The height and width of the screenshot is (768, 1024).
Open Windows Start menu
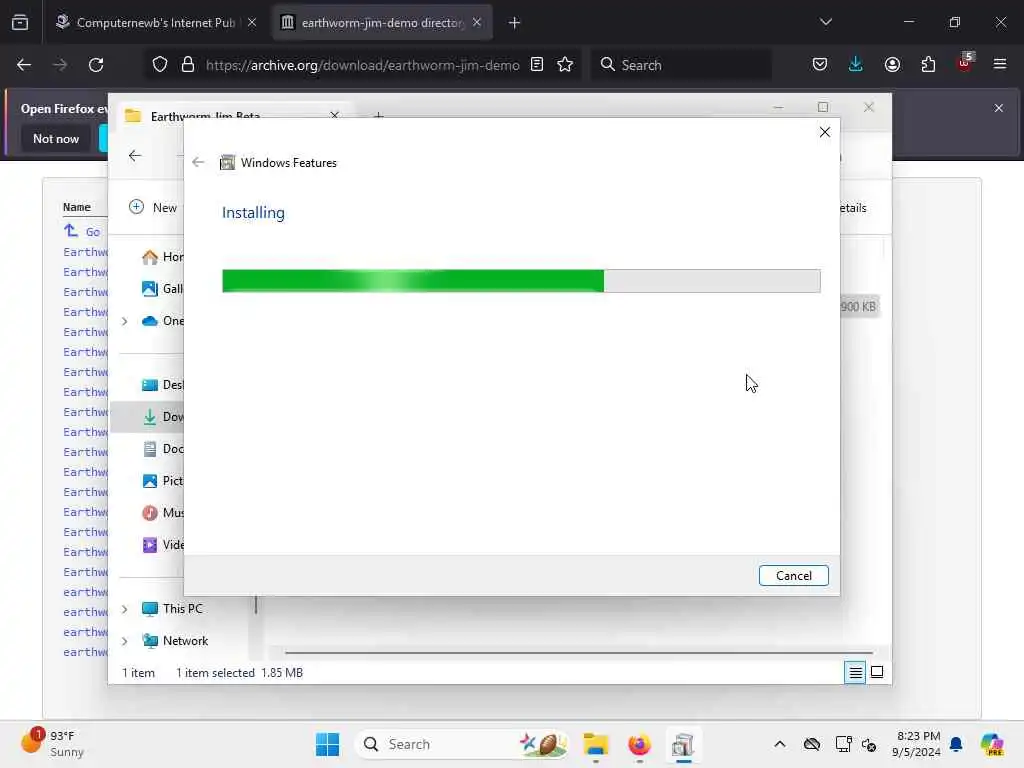click(x=327, y=744)
